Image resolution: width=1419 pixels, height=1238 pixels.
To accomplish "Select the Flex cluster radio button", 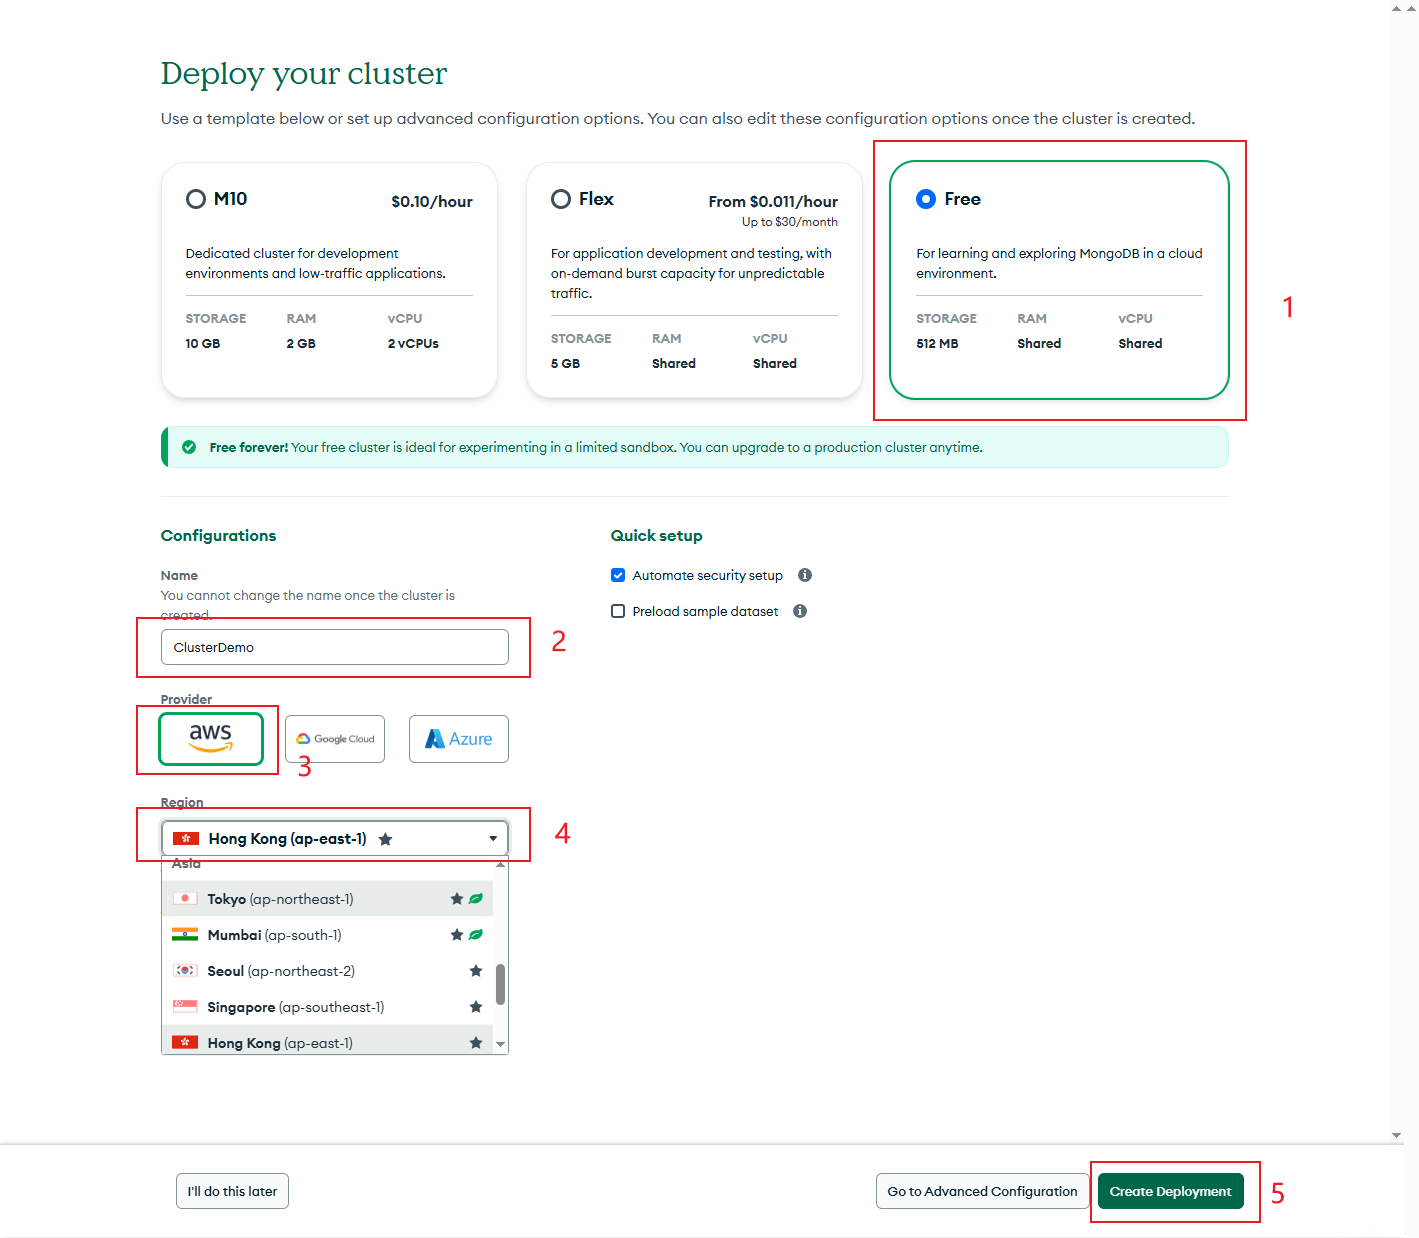I will point(561,199).
